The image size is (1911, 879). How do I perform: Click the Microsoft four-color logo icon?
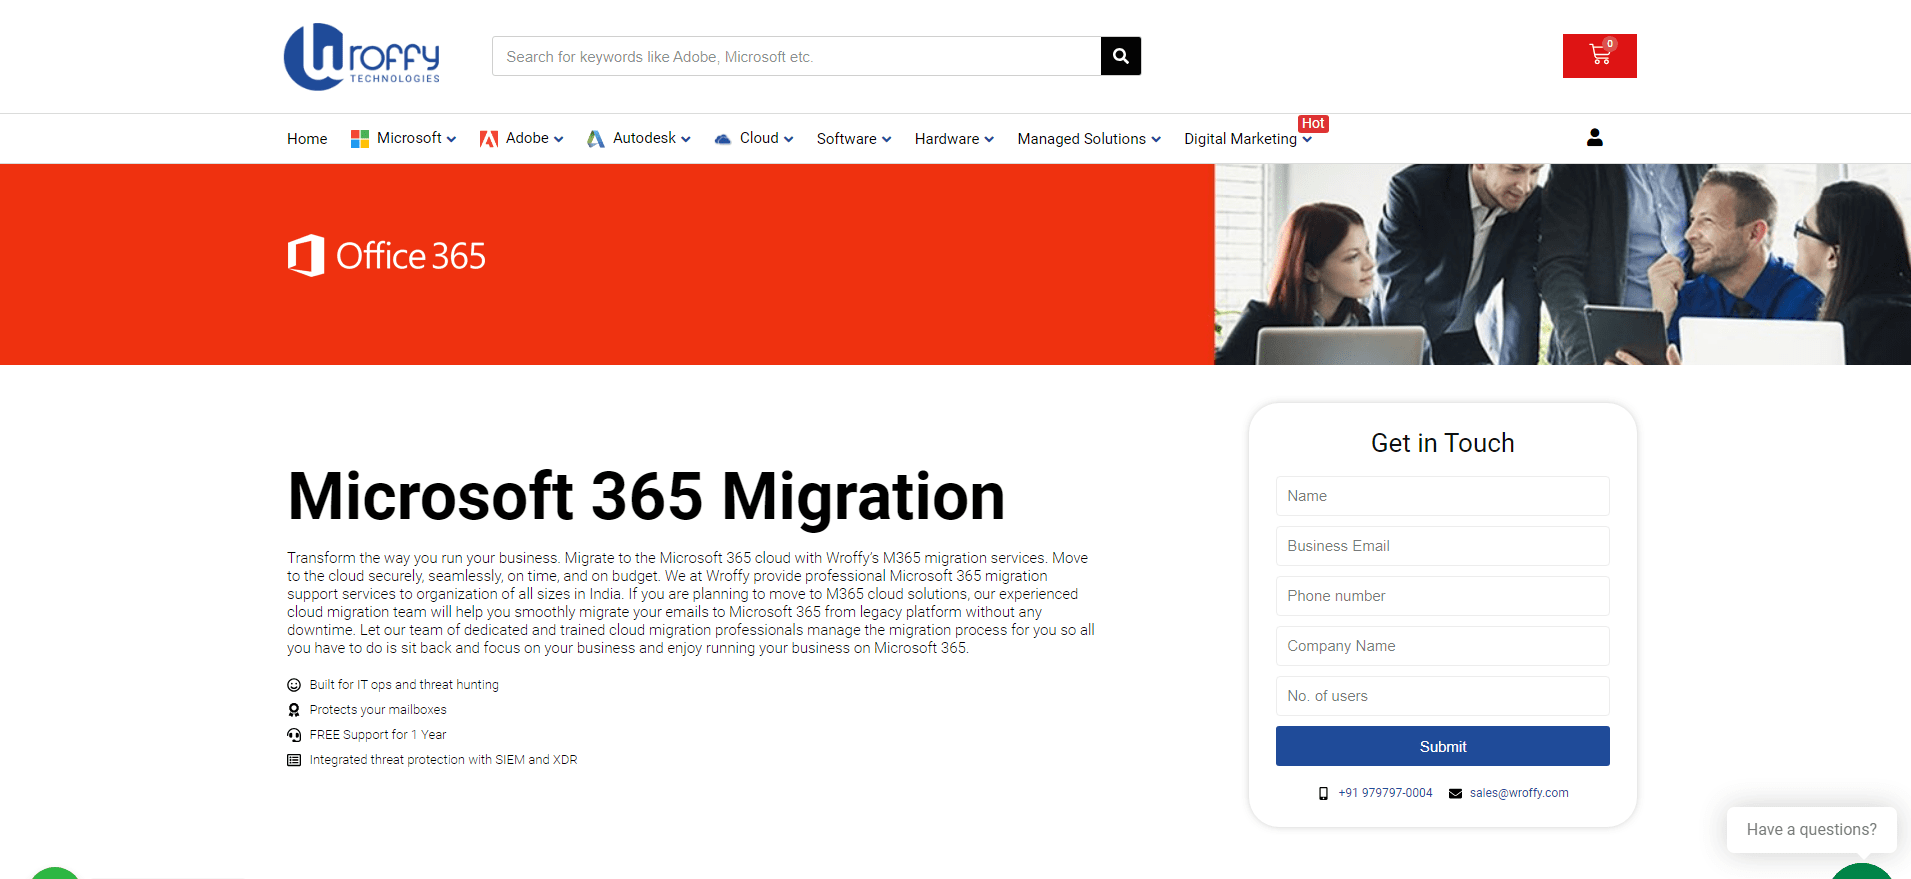point(360,138)
